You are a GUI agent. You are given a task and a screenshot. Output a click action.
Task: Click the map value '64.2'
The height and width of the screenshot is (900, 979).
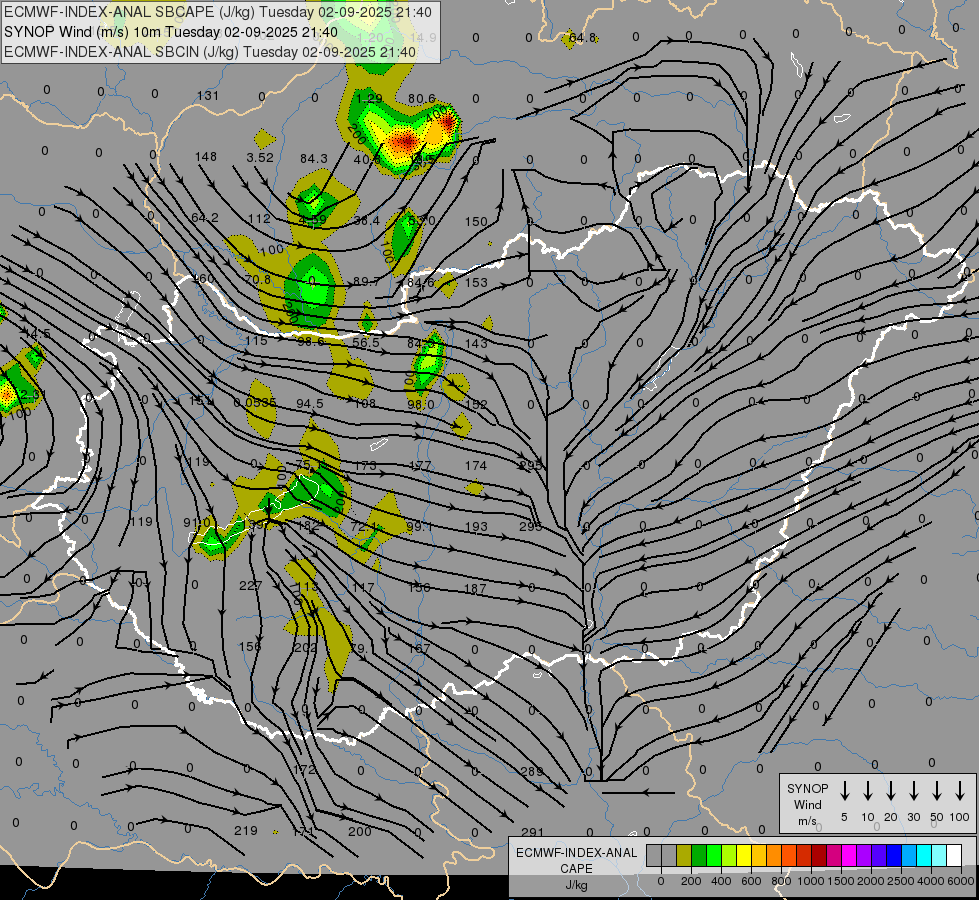(205, 218)
